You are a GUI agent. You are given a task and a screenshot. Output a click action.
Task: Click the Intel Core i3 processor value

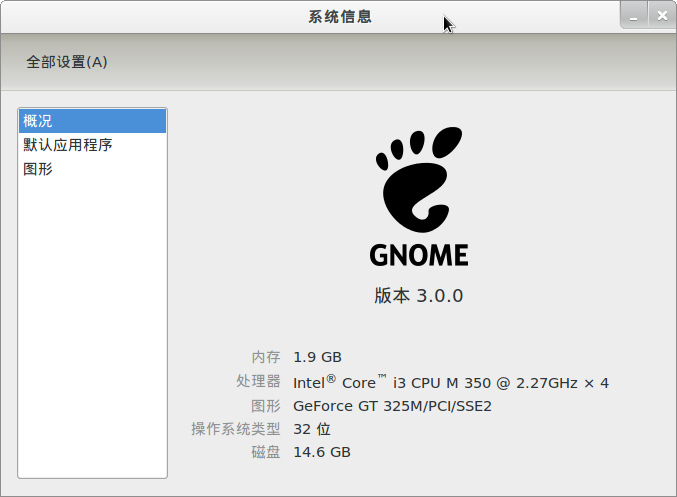(451, 382)
